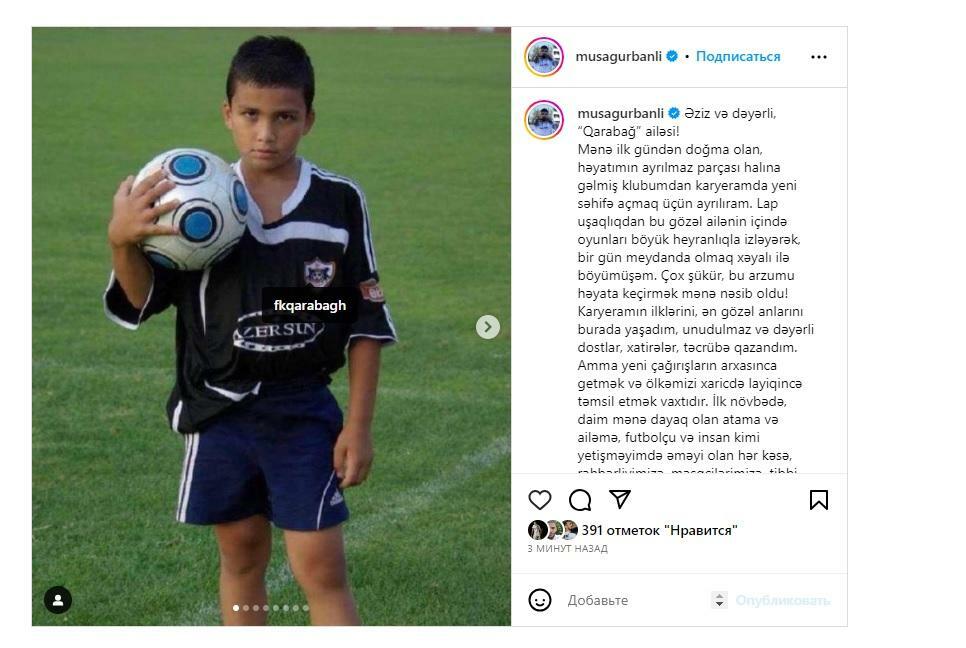966x648 pixels.
Task: Click the Опубликовать publish button
Action: point(783,600)
